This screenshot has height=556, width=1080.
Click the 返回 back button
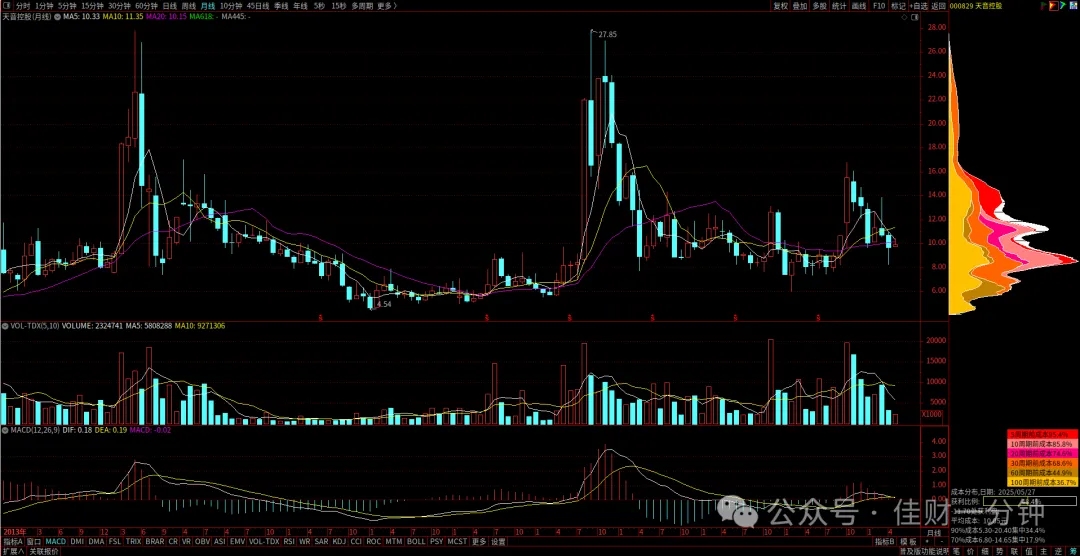pyautogui.click(x=939, y=6)
